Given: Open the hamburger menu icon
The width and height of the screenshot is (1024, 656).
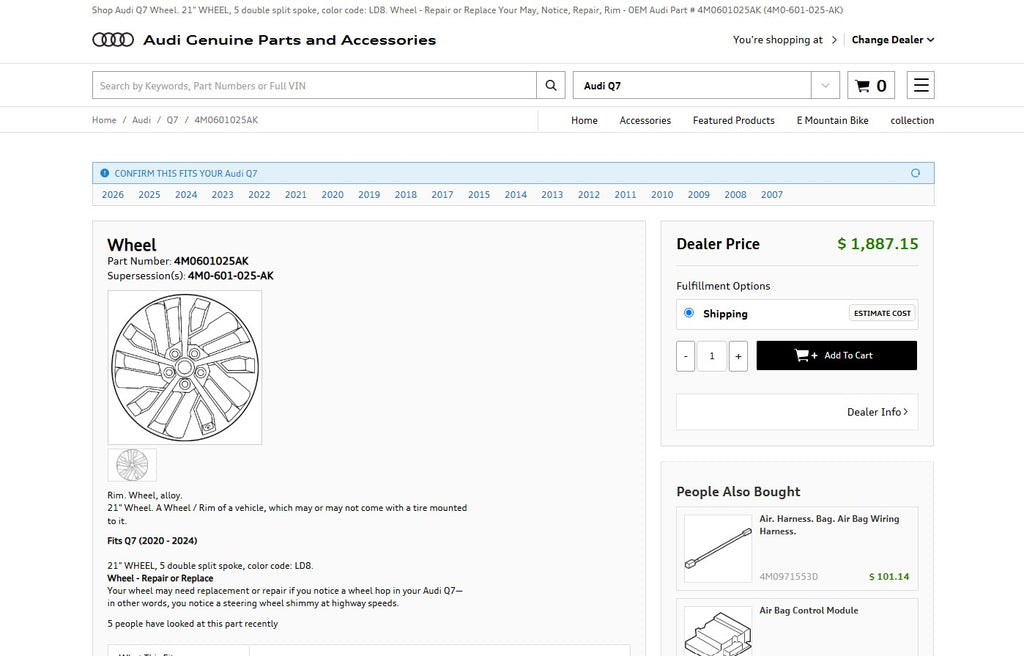Looking at the screenshot, I should (x=920, y=86).
